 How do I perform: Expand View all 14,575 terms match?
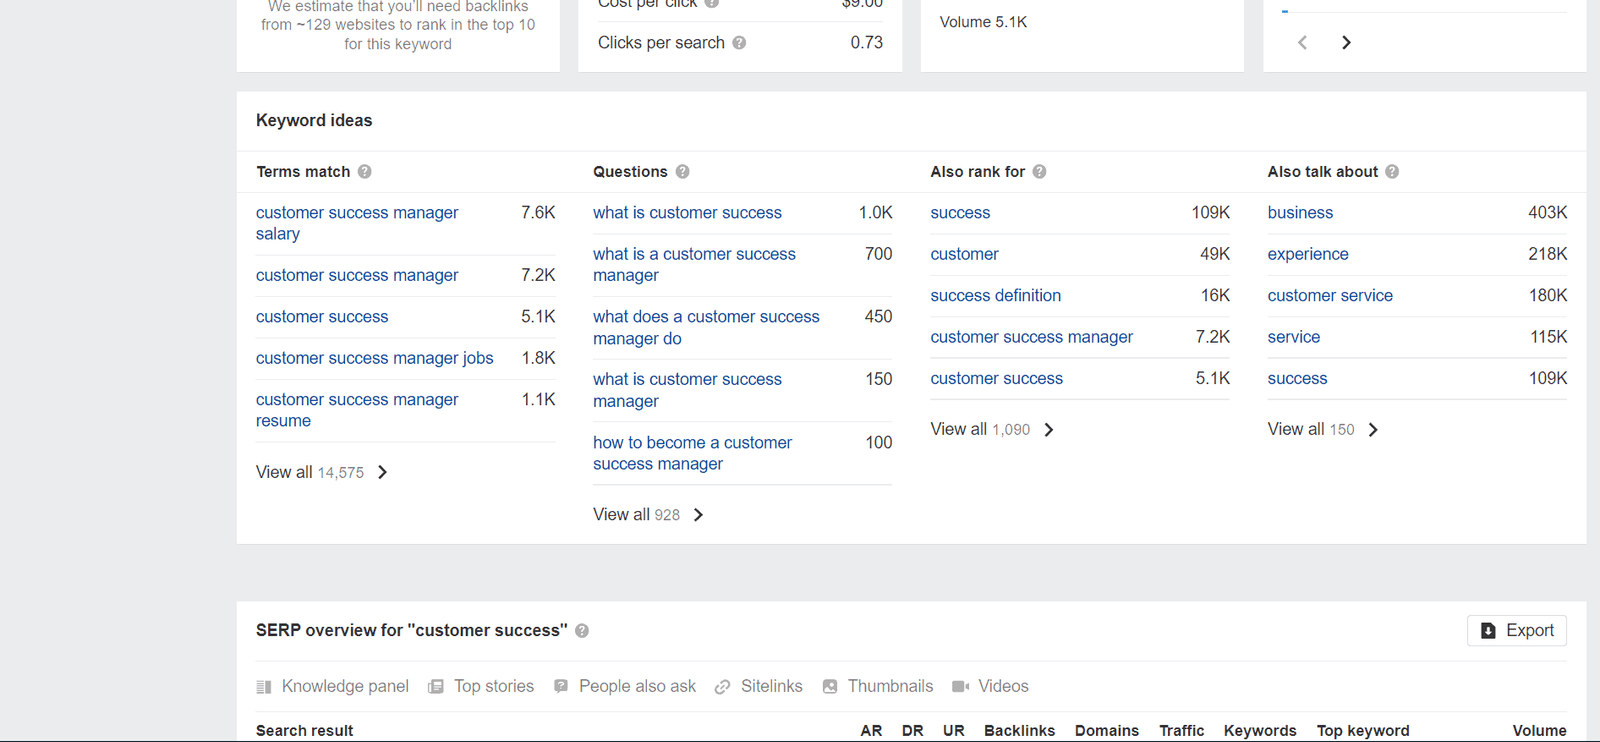[x=321, y=472]
